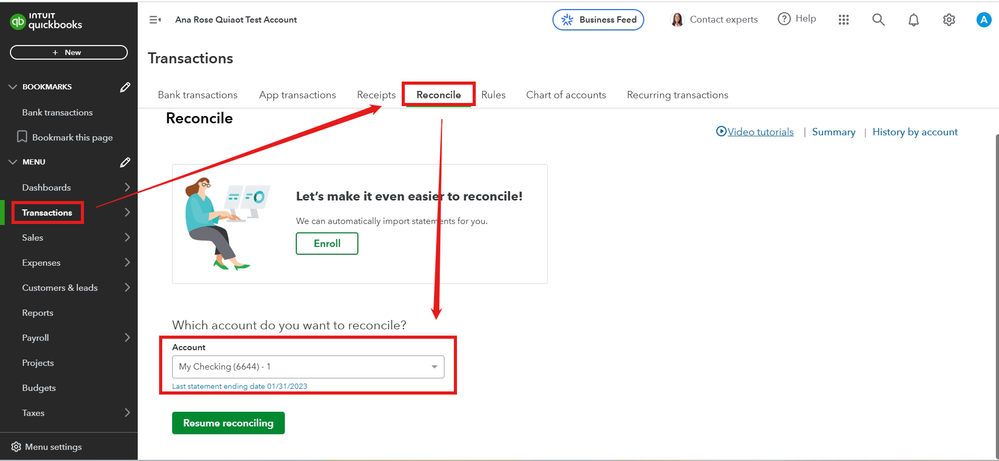Click the Bookmark this page icon
This screenshot has width=999, height=461.
pyautogui.click(x=22, y=138)
